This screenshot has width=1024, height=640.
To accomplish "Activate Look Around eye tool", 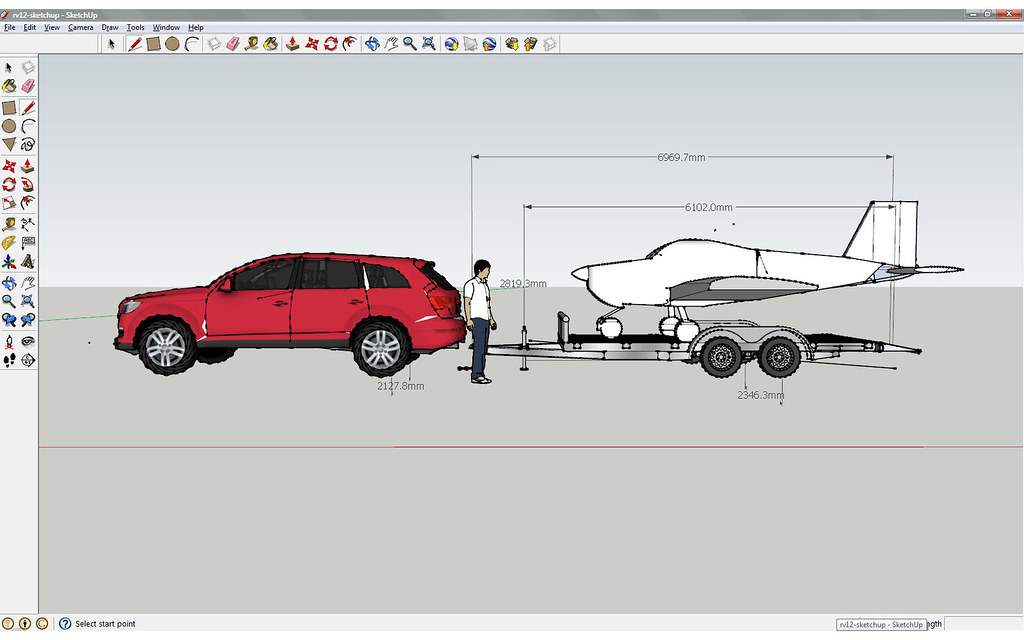I will pos(28,342).
